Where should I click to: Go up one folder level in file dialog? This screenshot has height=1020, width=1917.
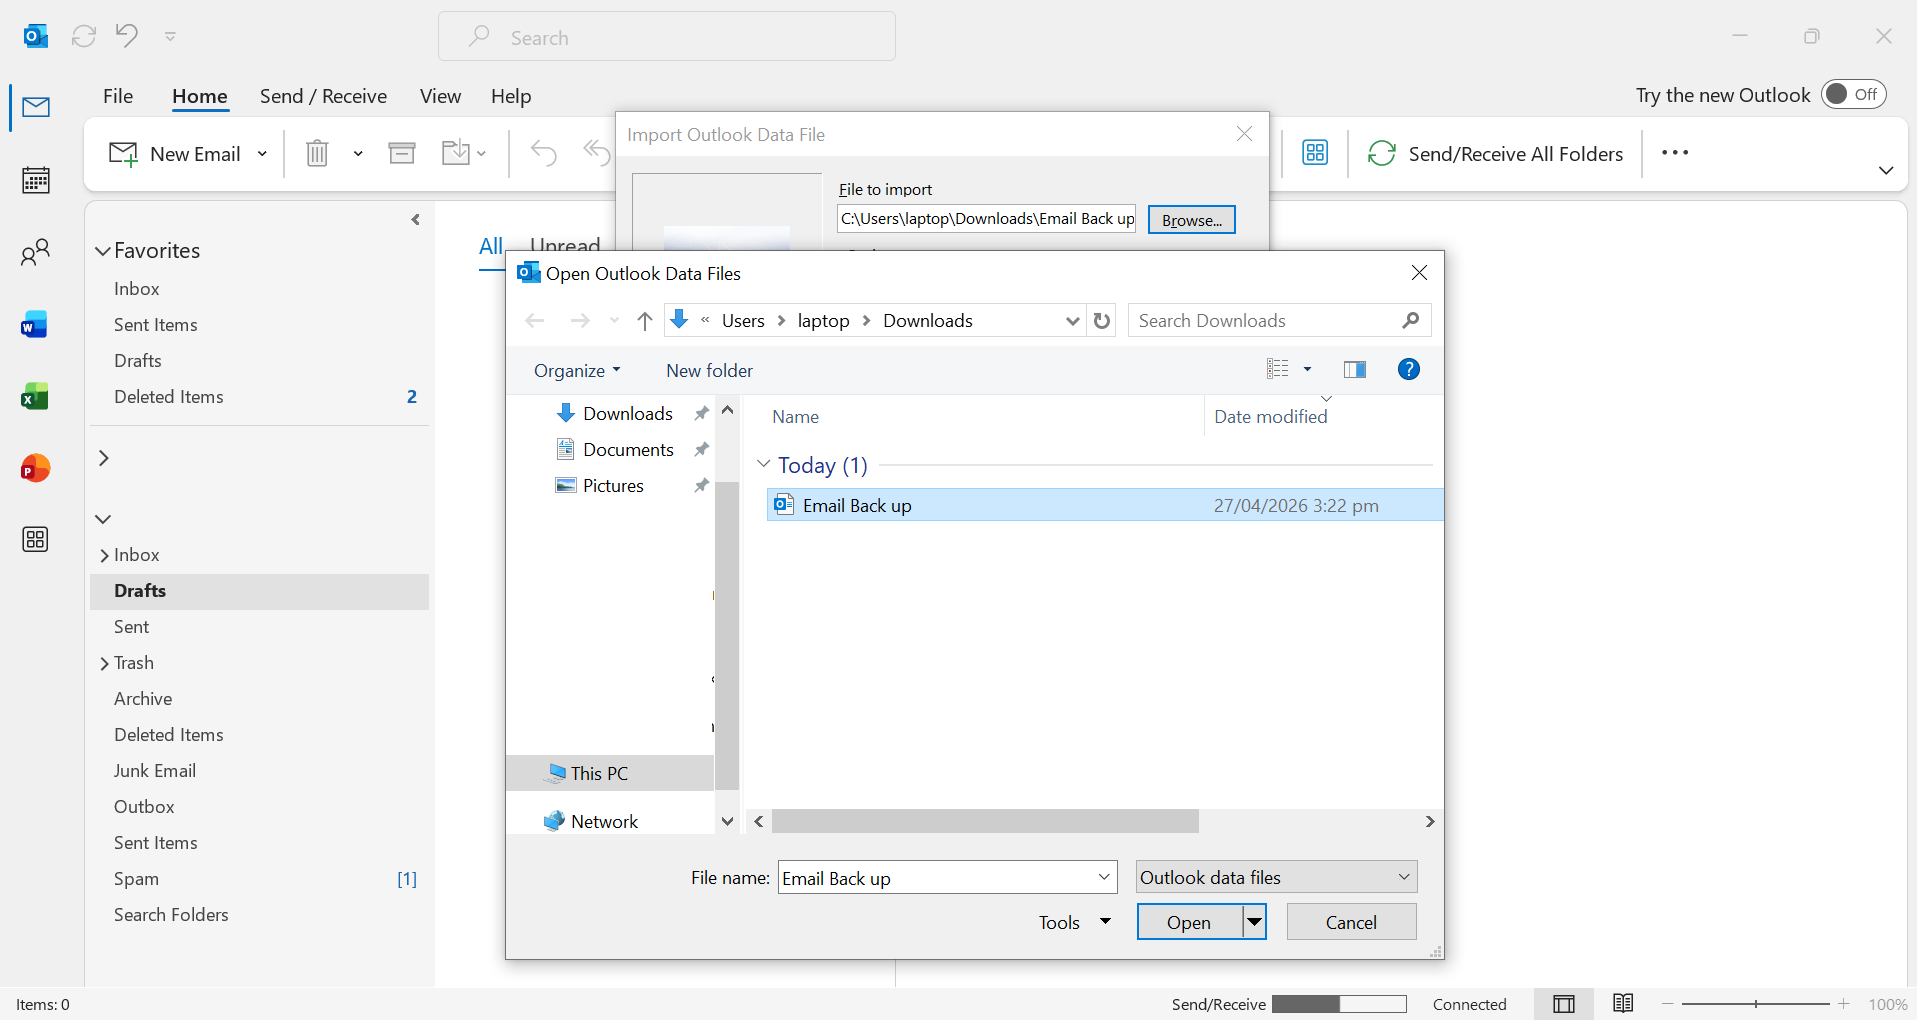[645, 321]
